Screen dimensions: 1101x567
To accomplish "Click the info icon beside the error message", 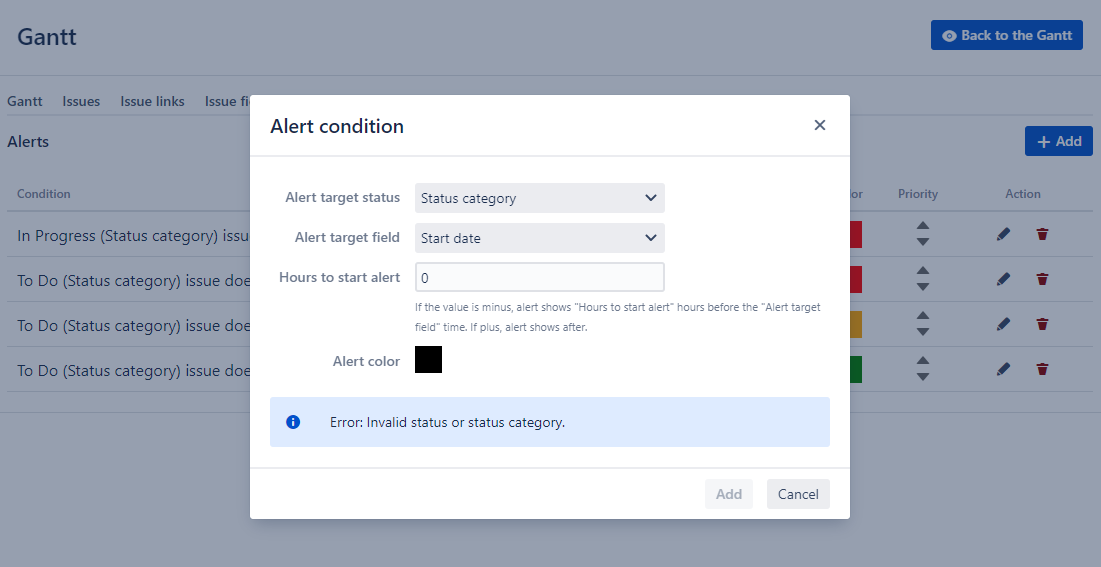I will pos(293,422).
